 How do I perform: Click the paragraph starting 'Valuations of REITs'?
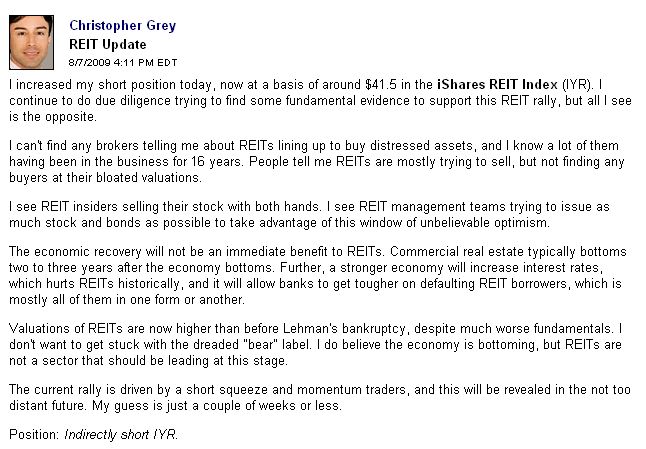(320, 343)
